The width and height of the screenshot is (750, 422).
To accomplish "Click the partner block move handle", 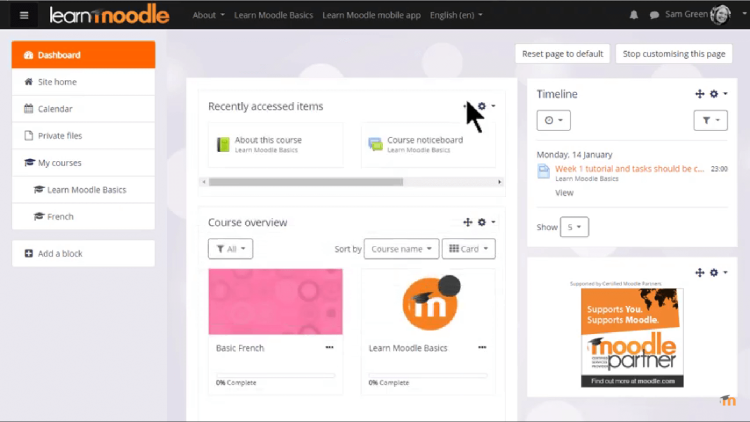I will tap(700, 272).
